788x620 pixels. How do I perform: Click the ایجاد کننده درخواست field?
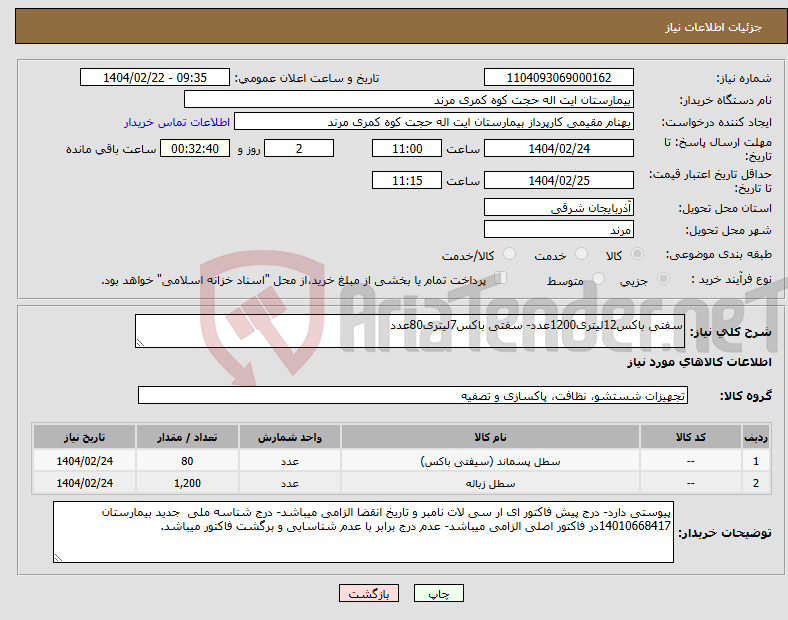[x=434, y=122]
